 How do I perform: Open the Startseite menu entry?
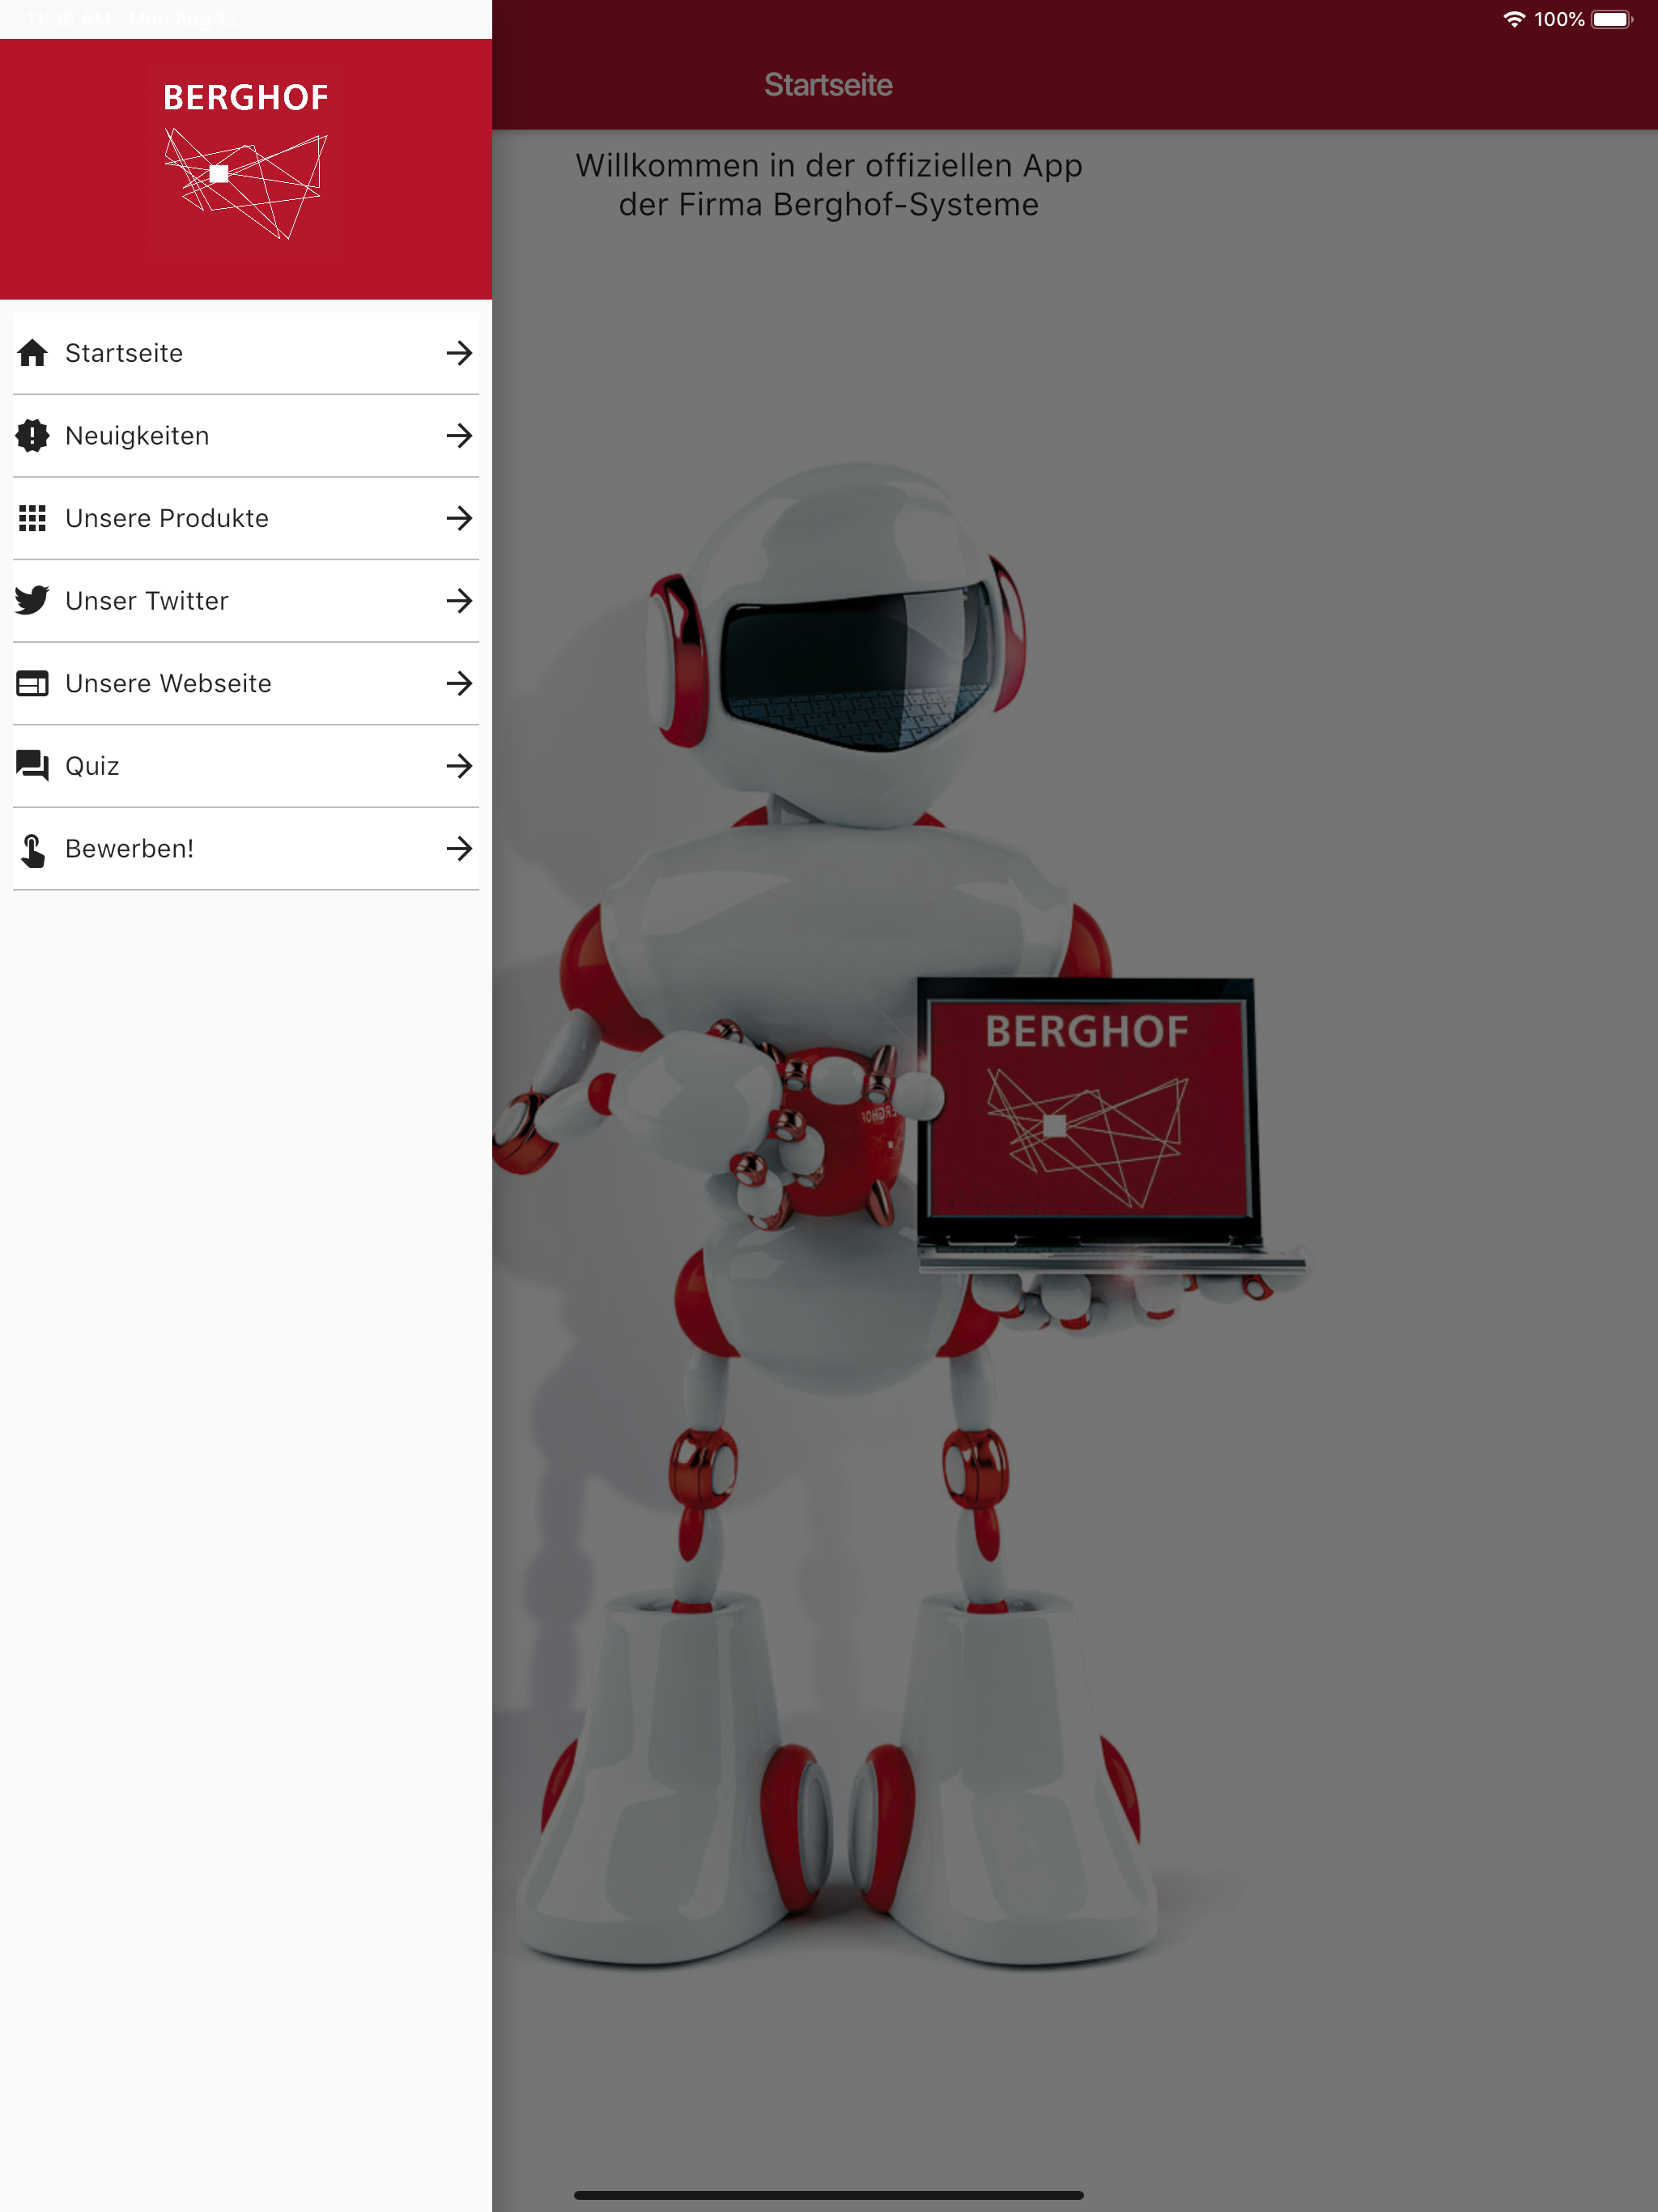click(x=246, y=353)
